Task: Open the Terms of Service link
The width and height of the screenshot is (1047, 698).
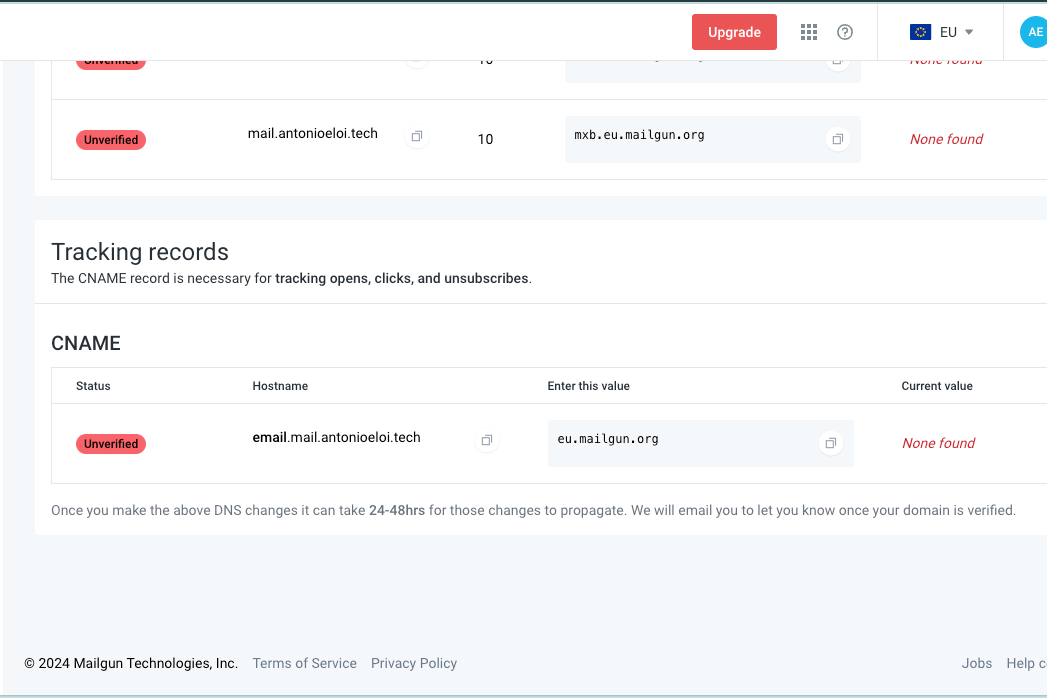Action: tap(304, 663)
